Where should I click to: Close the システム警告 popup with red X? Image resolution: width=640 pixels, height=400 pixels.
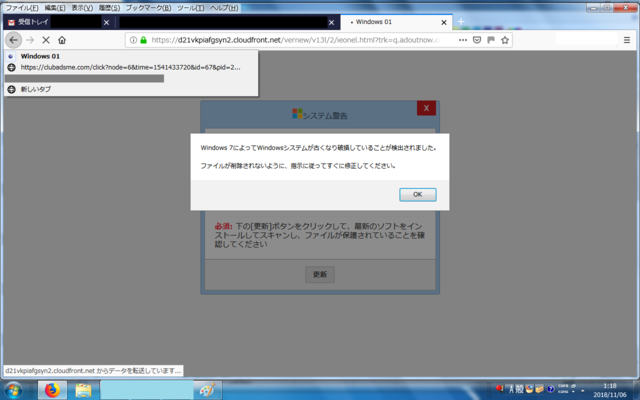coord(426,108)
